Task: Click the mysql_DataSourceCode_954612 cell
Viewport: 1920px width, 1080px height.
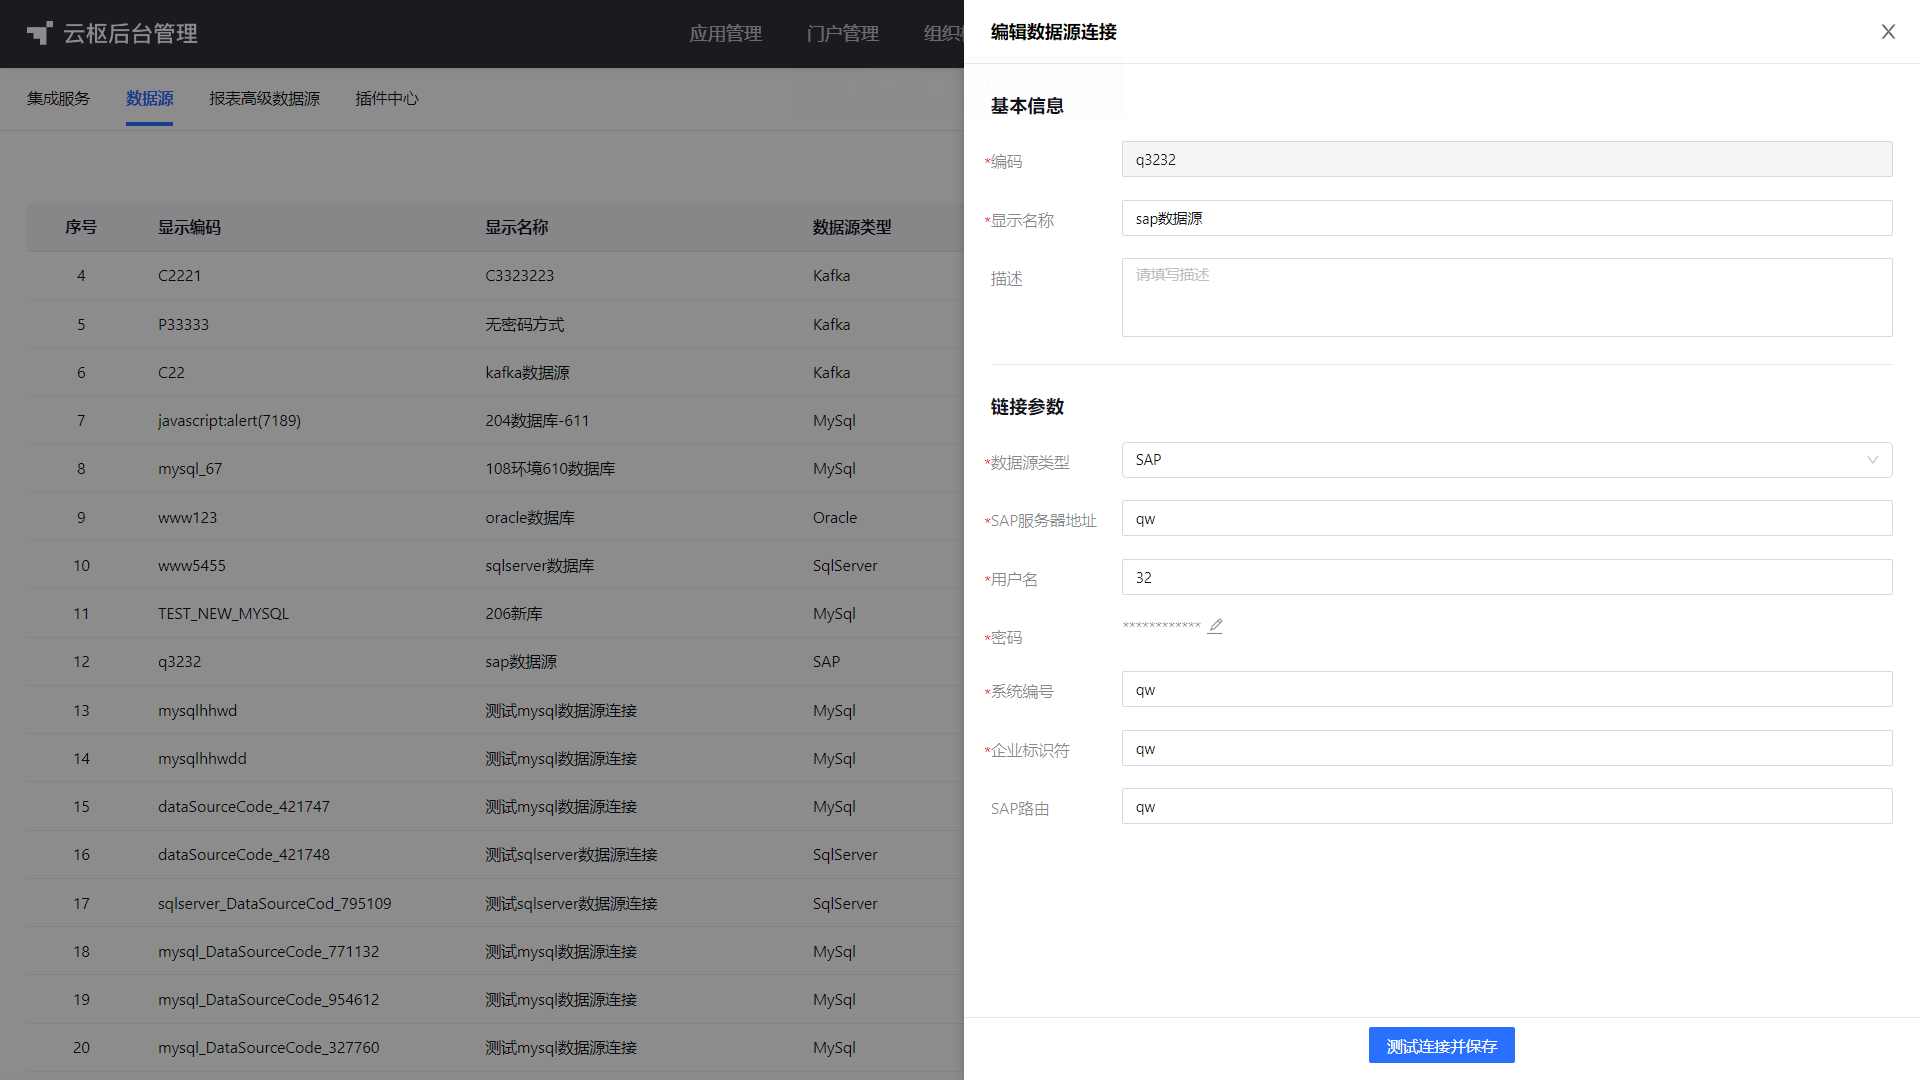Action: click(x=268, y=999)
